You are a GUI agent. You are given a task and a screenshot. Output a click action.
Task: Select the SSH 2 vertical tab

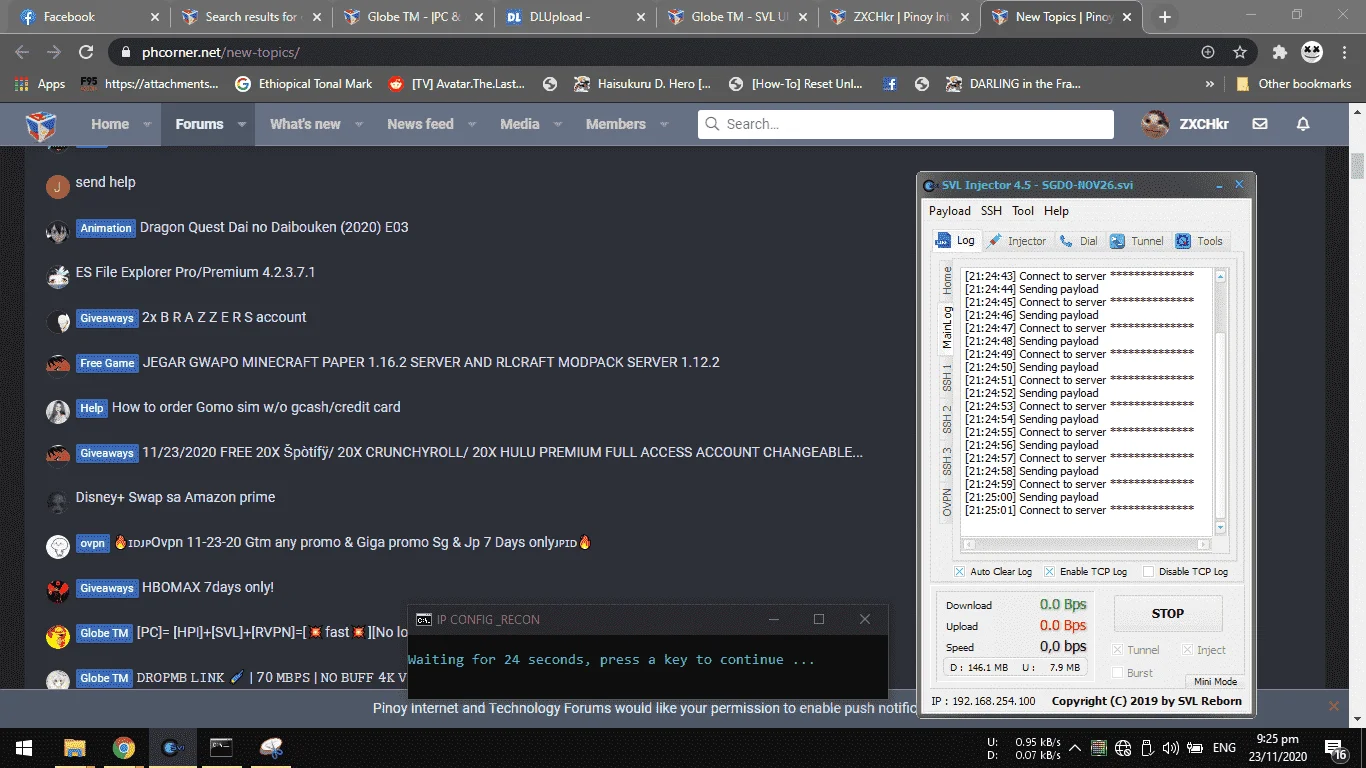[x=947, y=419]
